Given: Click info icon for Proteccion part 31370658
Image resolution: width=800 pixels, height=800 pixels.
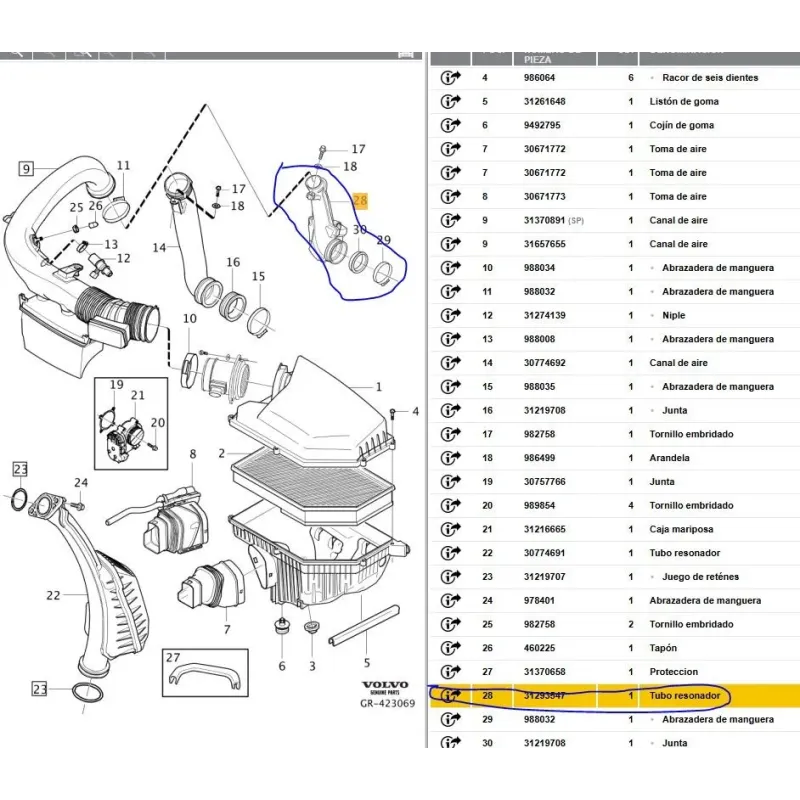Looking at the screenshot, I should (449, 672).
